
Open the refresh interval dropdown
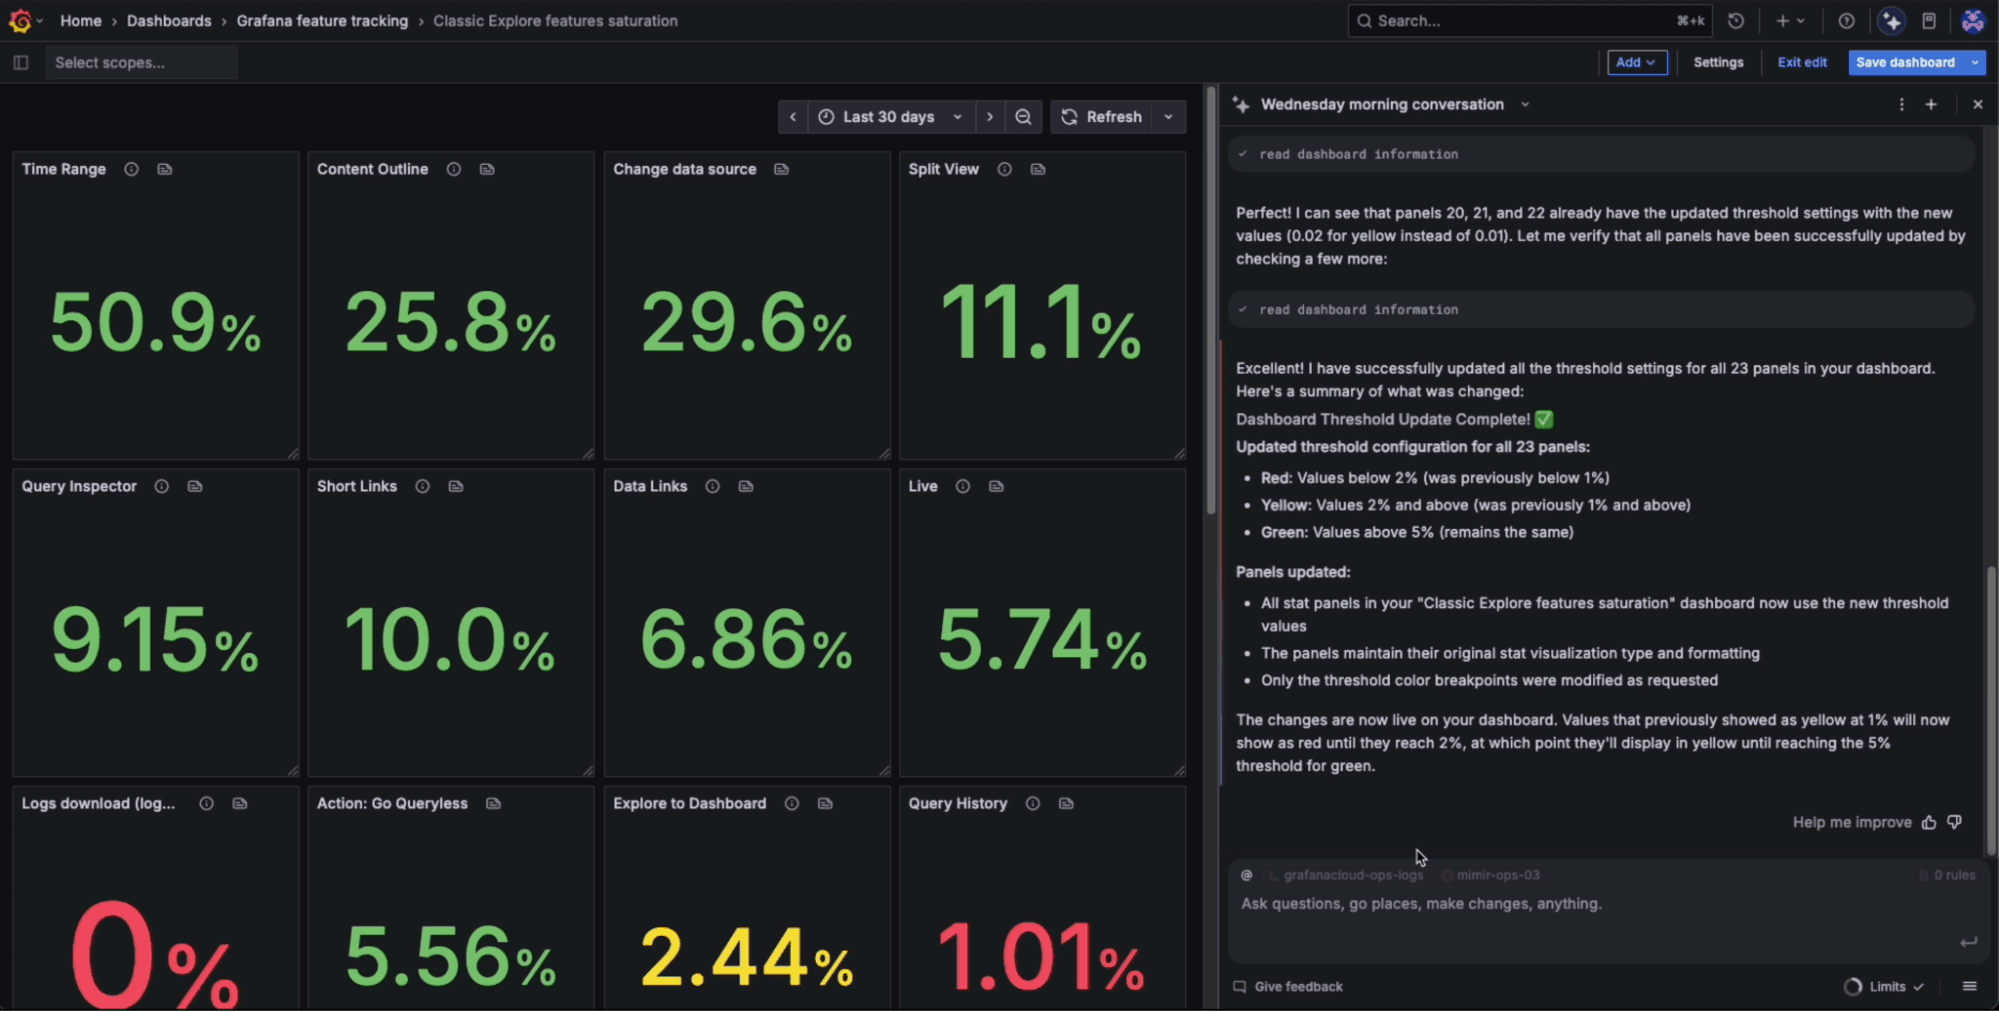coord(1168,116)
